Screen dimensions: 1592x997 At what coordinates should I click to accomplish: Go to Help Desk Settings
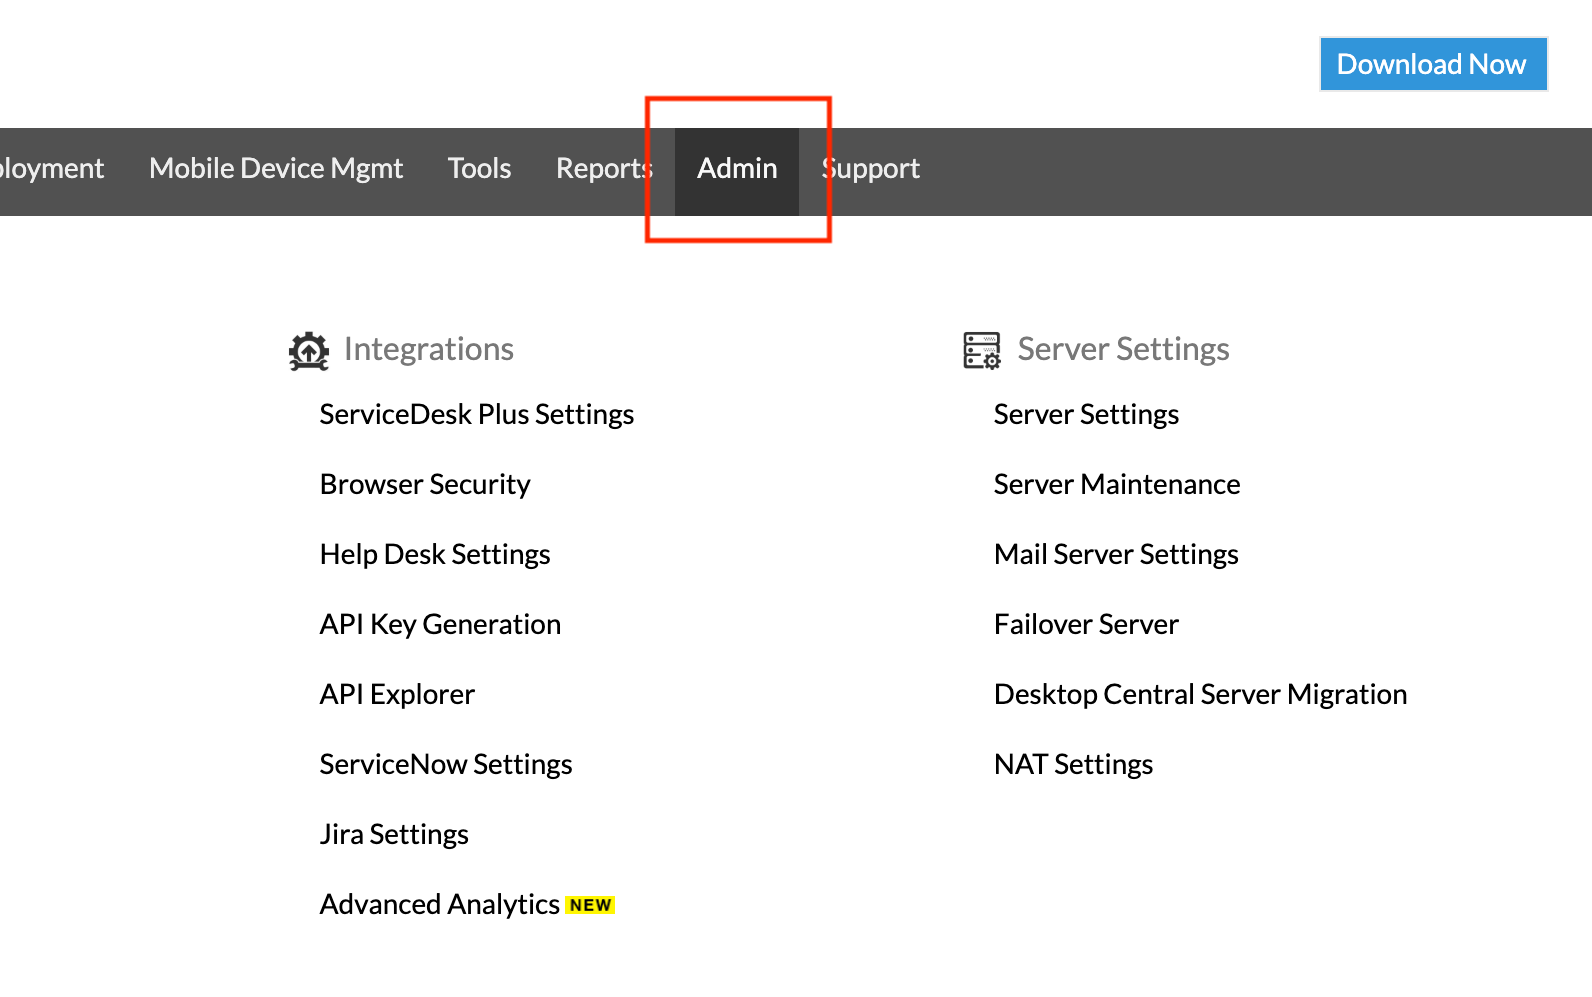(435, 554)
